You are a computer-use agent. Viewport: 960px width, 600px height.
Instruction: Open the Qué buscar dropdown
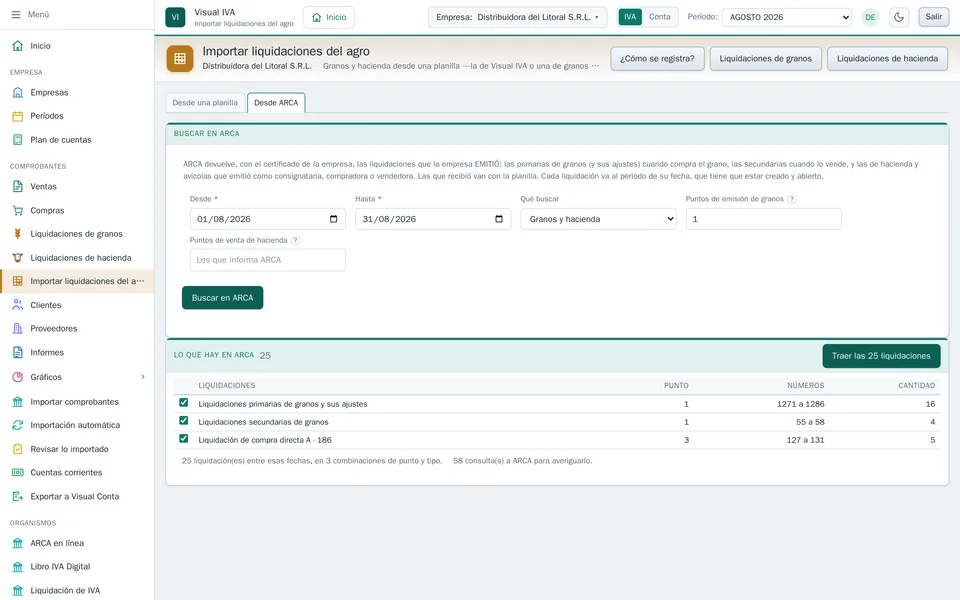(598, 219)
